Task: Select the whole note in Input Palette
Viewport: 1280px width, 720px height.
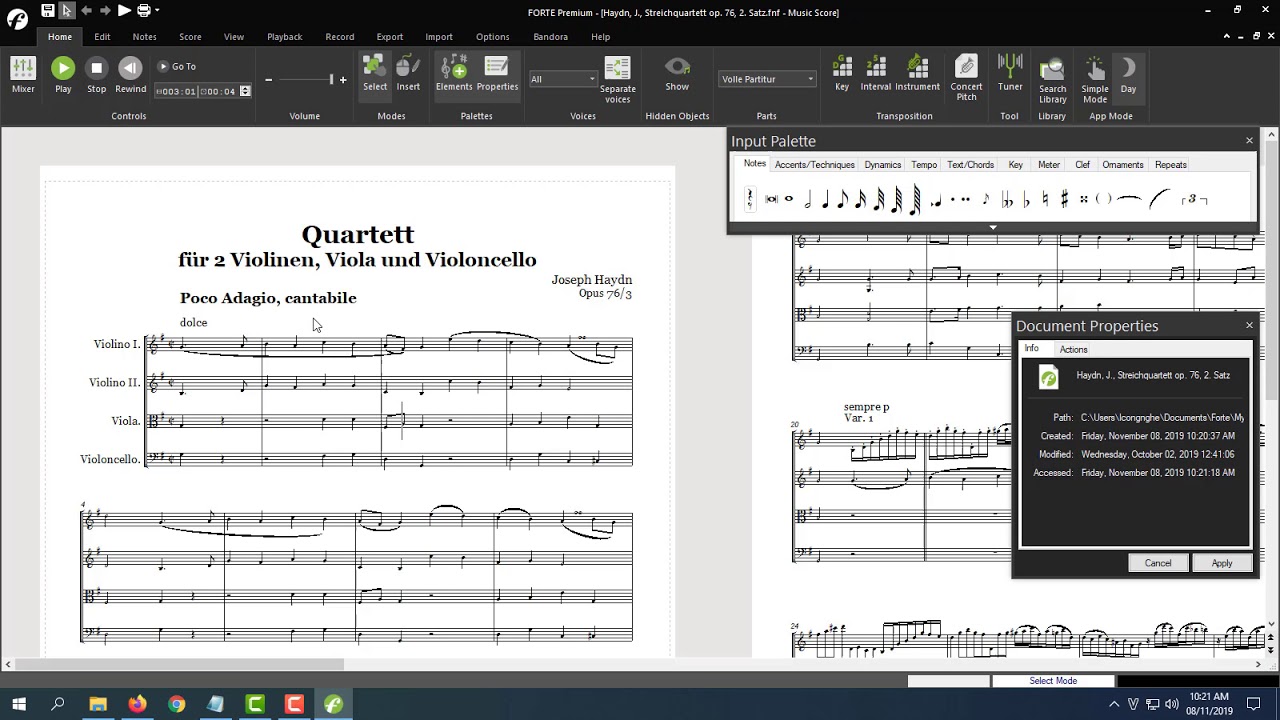Action: tap(789, 199)
